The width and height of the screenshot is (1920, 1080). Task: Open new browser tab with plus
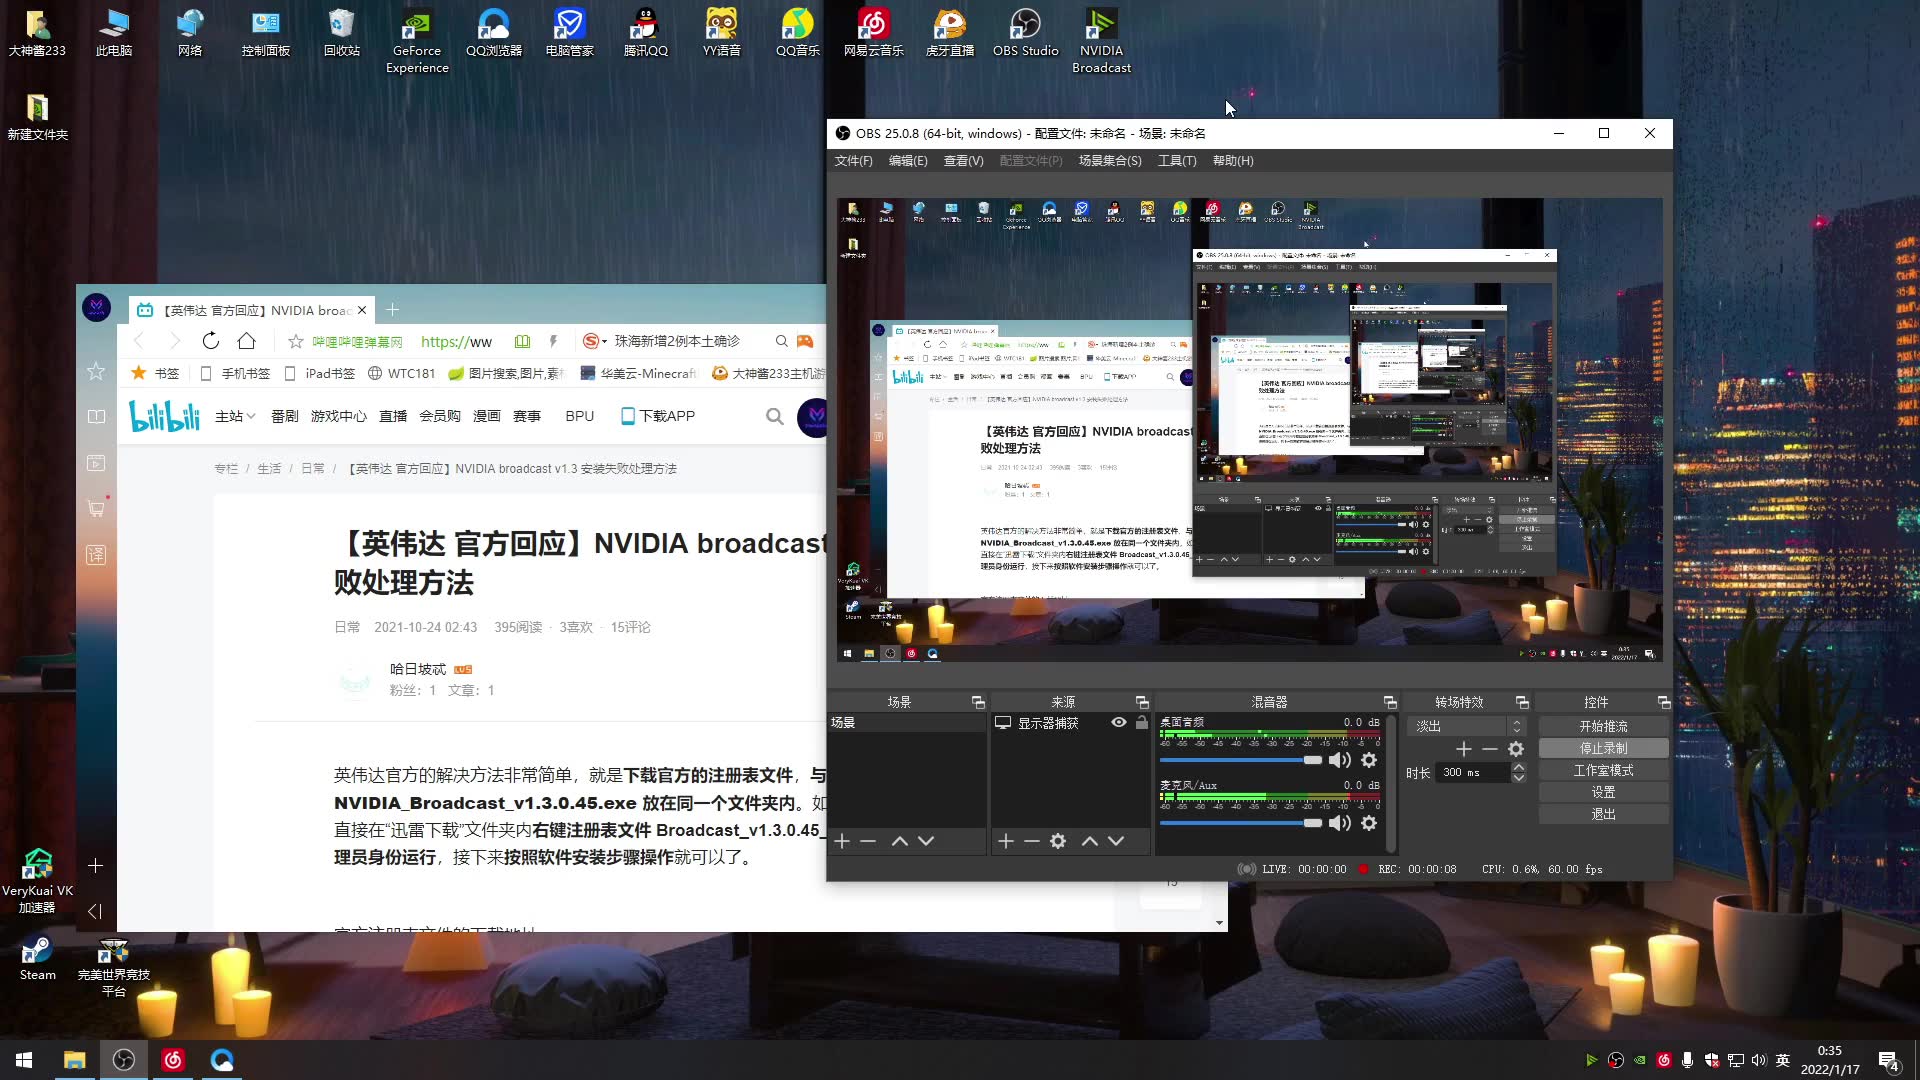point(392,310)
